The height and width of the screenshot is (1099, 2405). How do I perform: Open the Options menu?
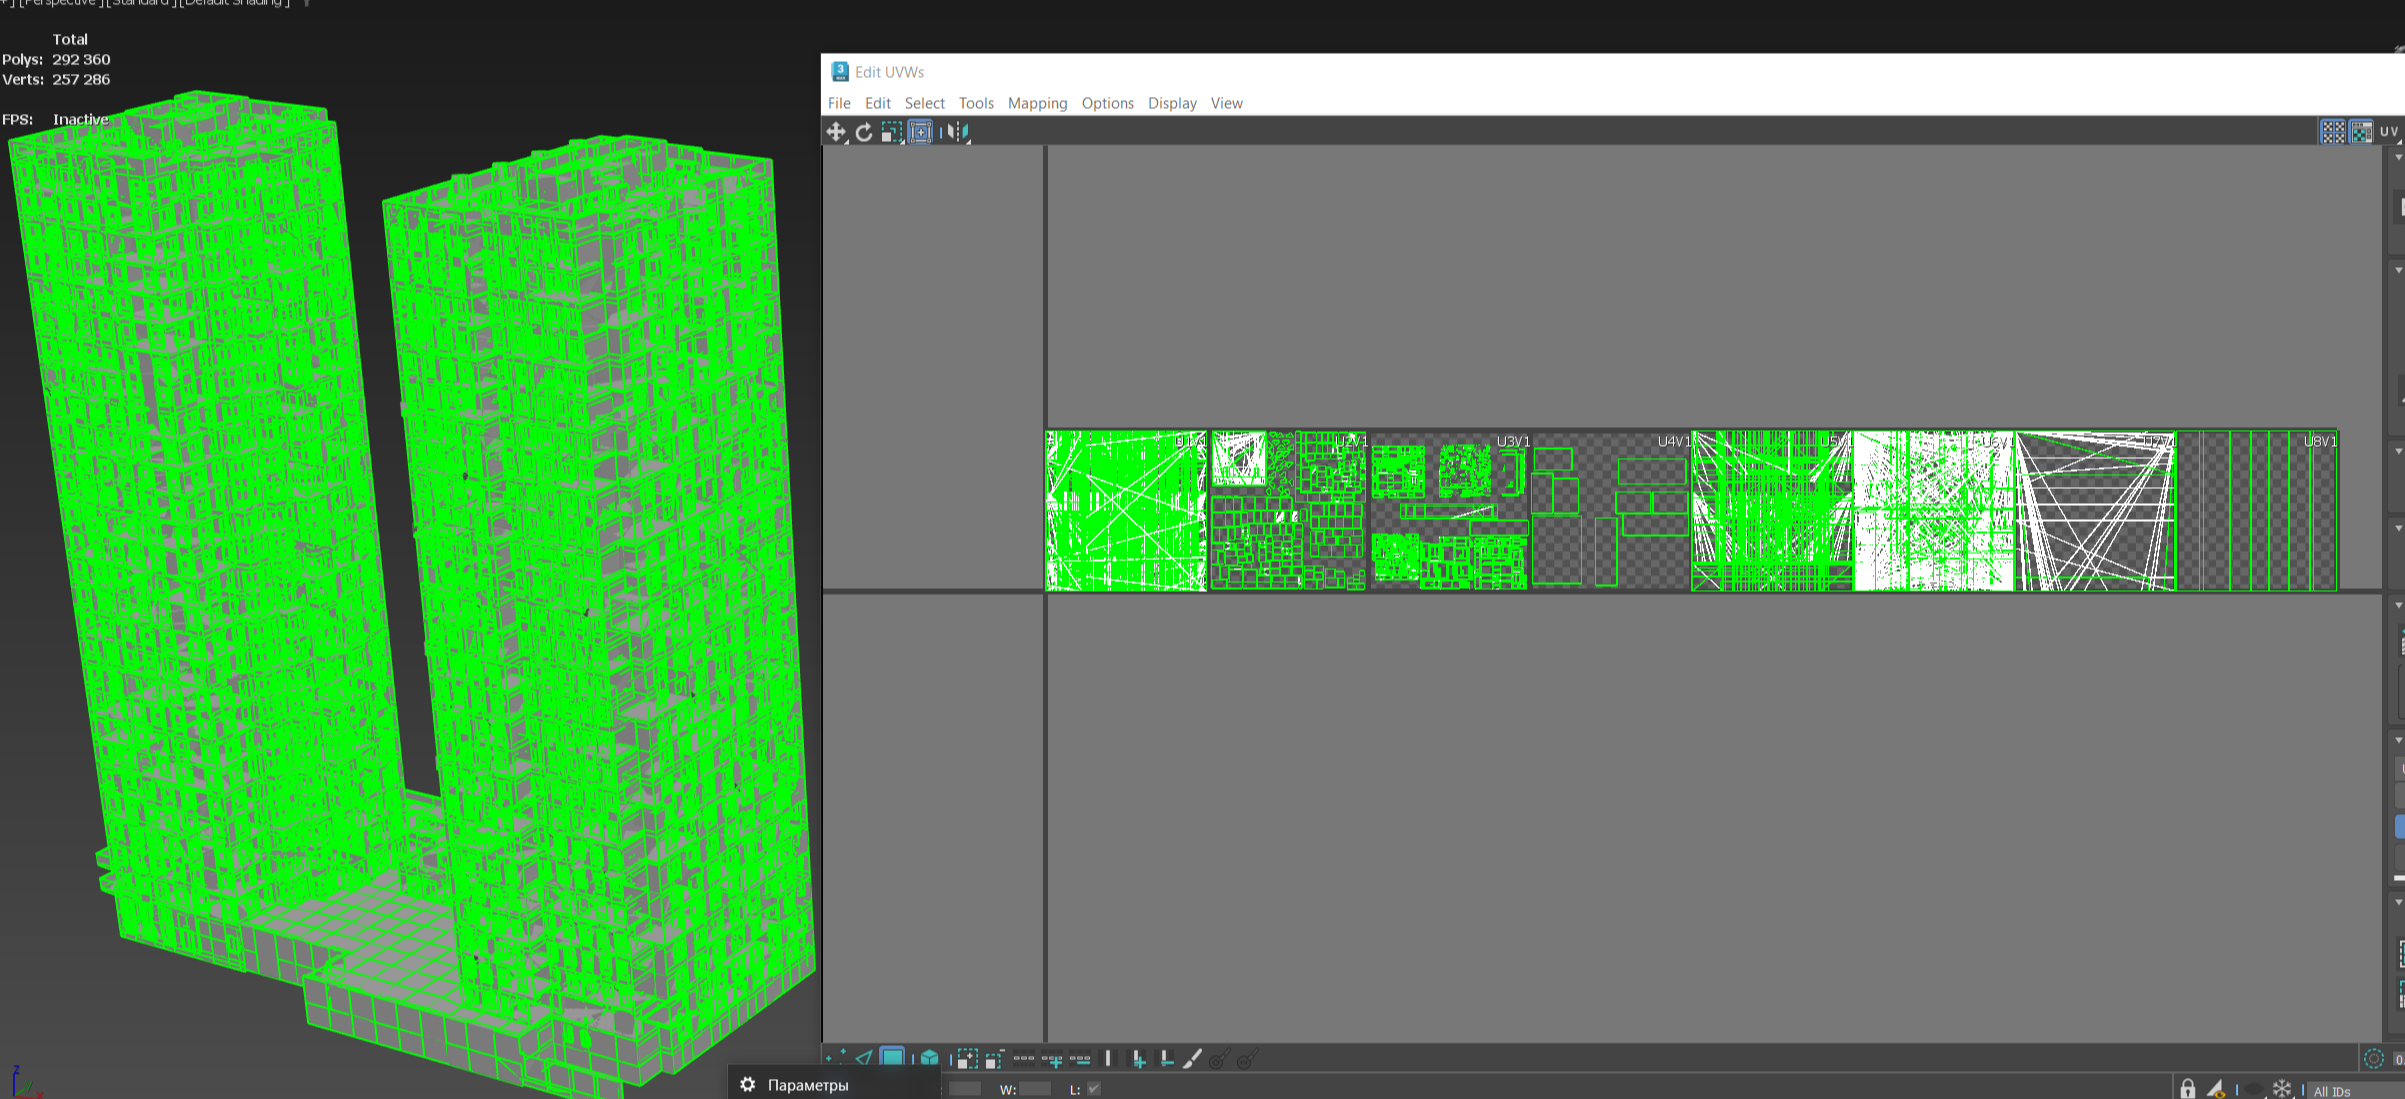[x=1107, y=103]
